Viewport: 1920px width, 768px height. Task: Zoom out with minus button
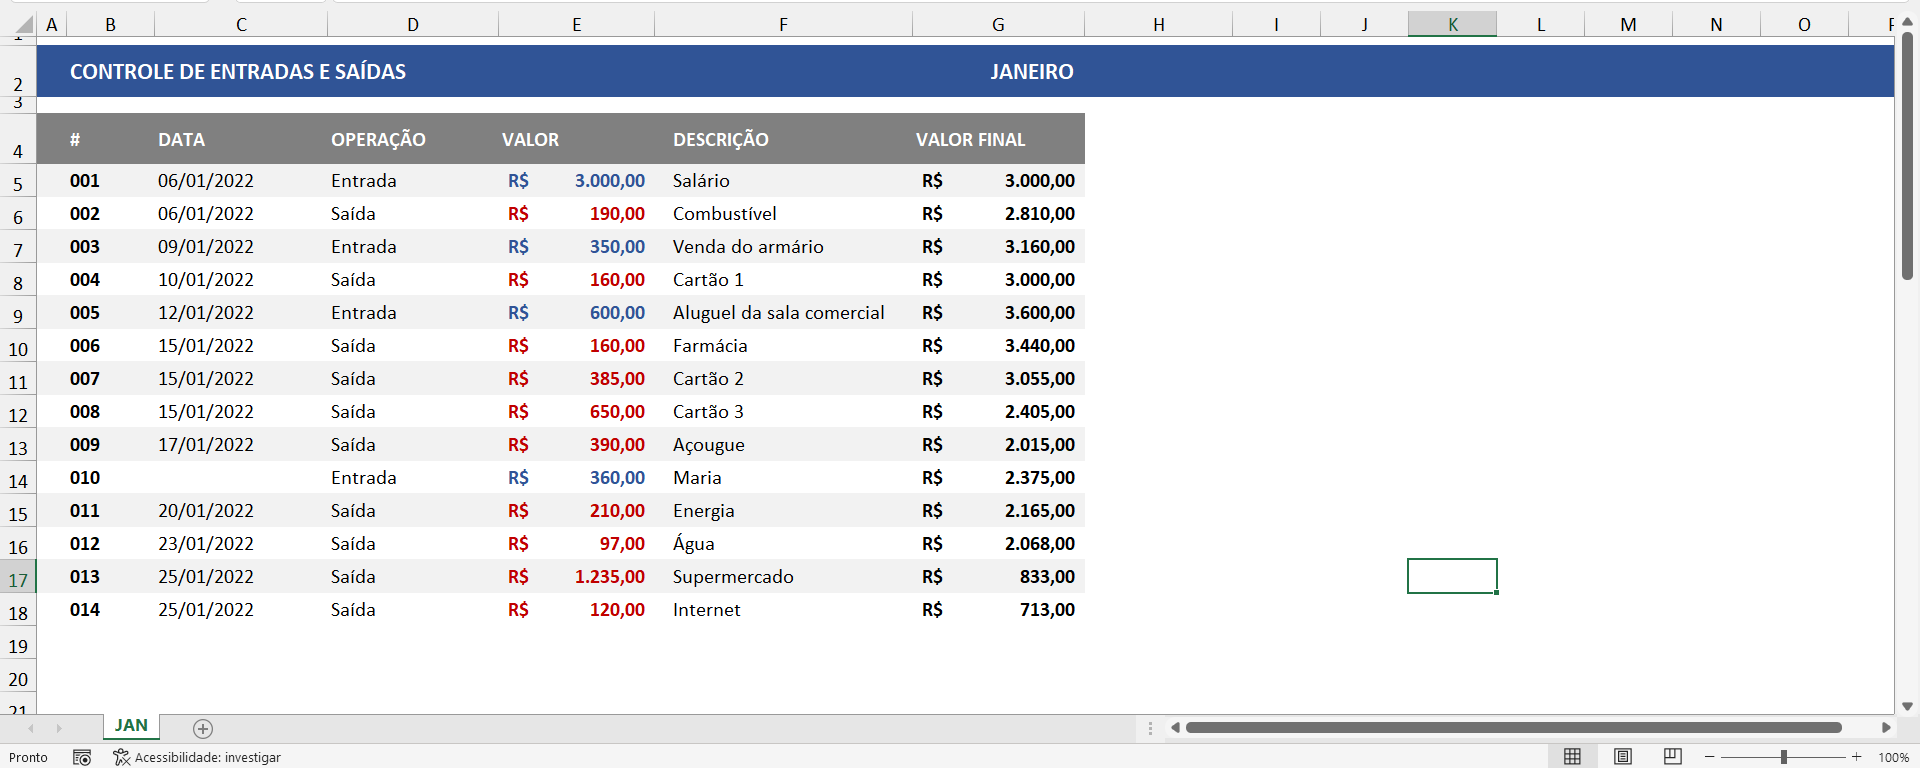pos(1710,757)
